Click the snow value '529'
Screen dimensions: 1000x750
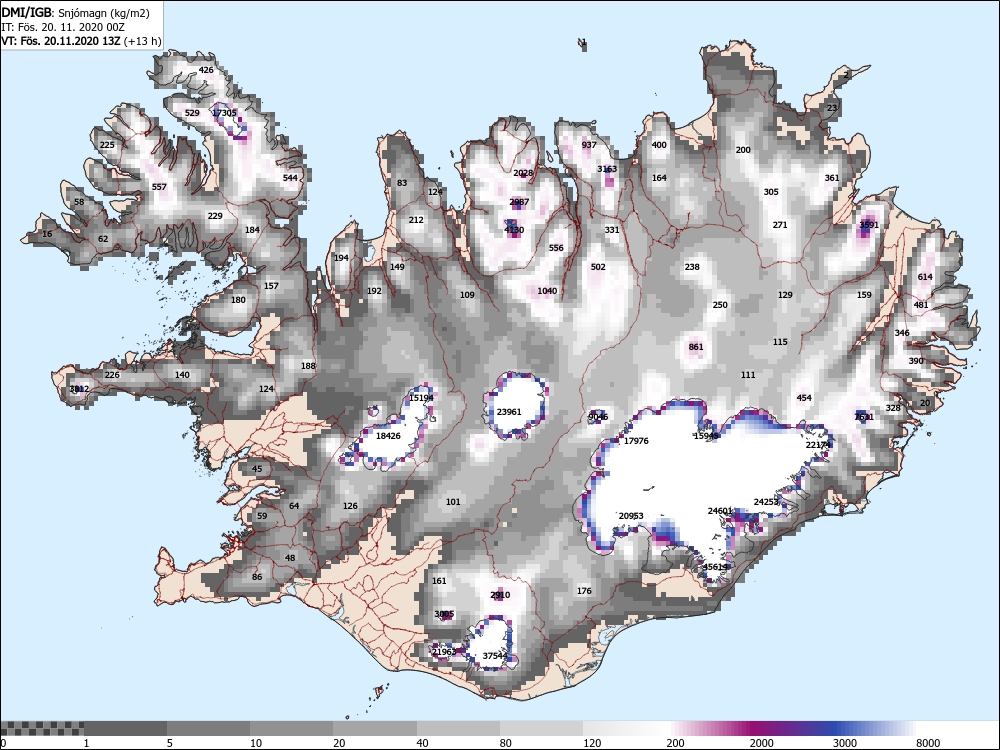[x=192, y=113]
